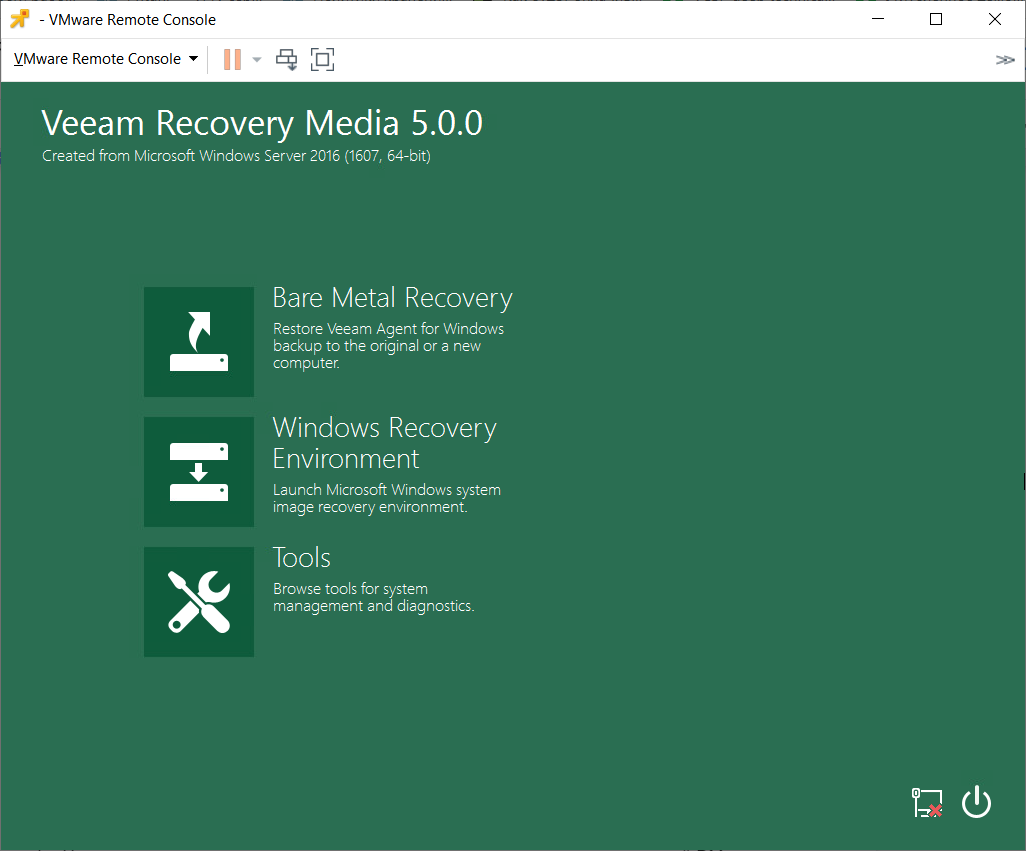1026x851 pixels.
Task: Open the Bare Metal Recovery tile icon
Action: [199, 341]
